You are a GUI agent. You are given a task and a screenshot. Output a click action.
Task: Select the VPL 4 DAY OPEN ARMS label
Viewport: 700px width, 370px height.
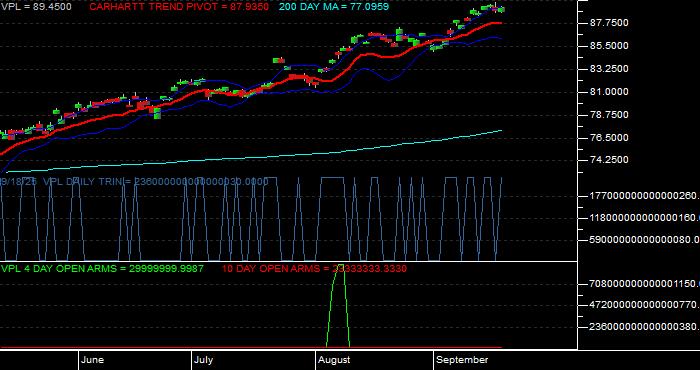[x=102, y=269]
